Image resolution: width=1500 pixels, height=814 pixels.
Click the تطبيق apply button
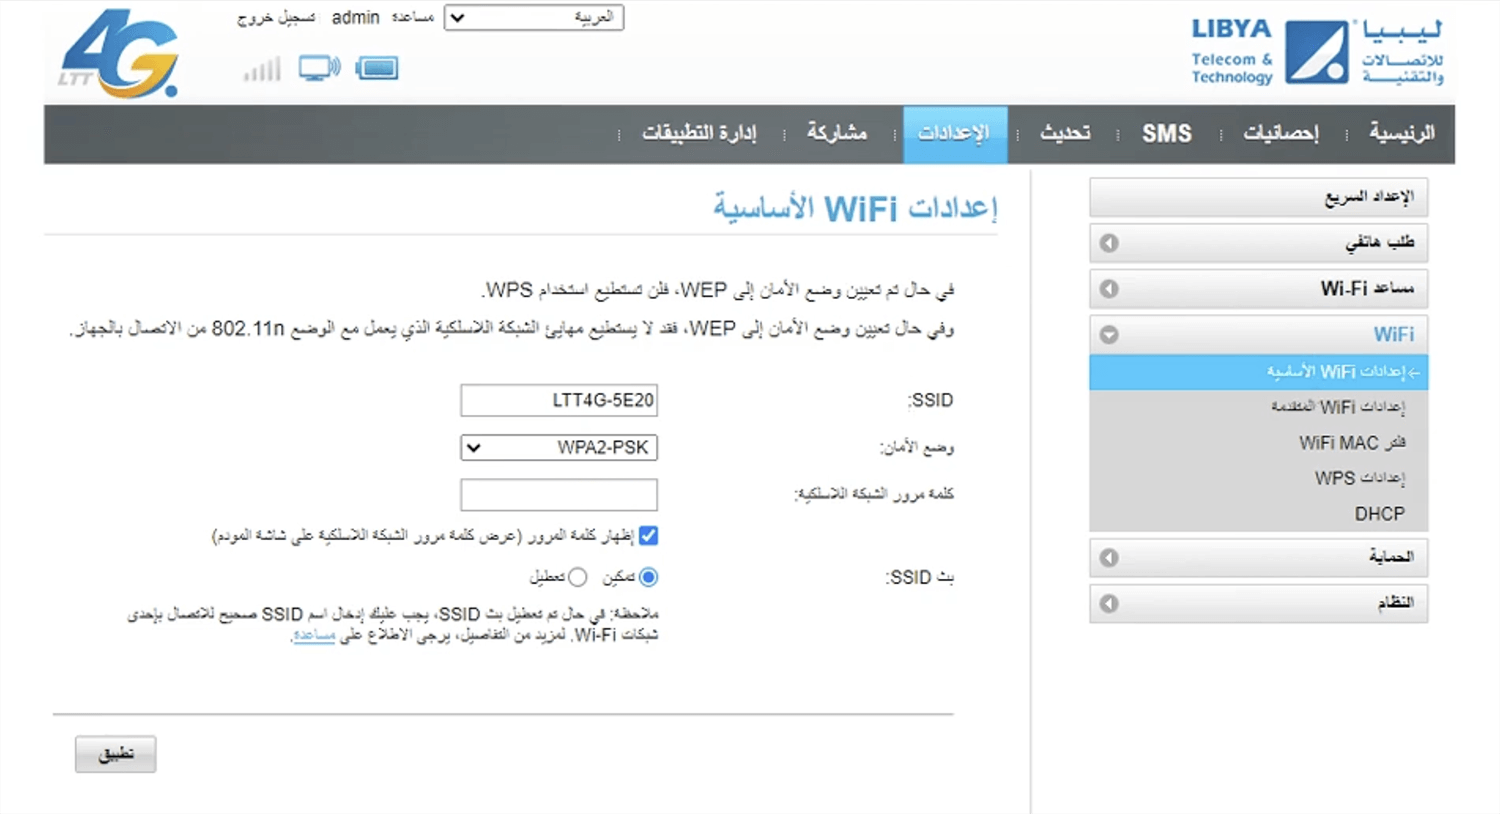click(116, 754)
